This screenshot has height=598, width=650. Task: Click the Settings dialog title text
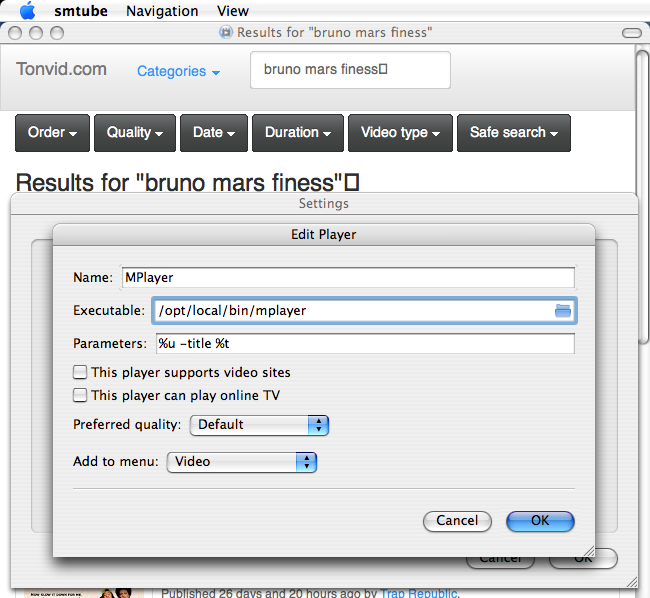tap(324, 203)
